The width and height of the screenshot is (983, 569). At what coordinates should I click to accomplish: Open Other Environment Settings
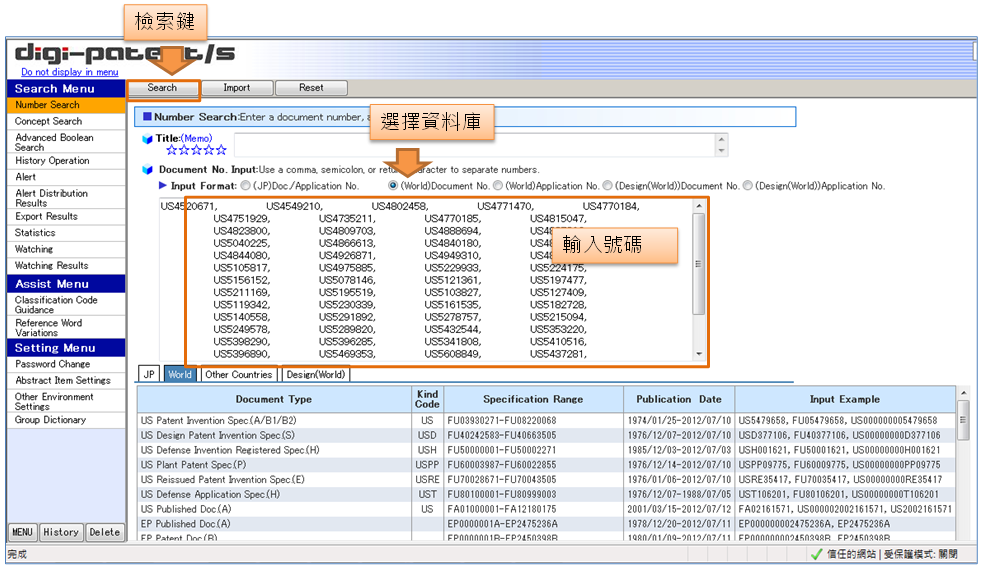[x=66, y=401]
